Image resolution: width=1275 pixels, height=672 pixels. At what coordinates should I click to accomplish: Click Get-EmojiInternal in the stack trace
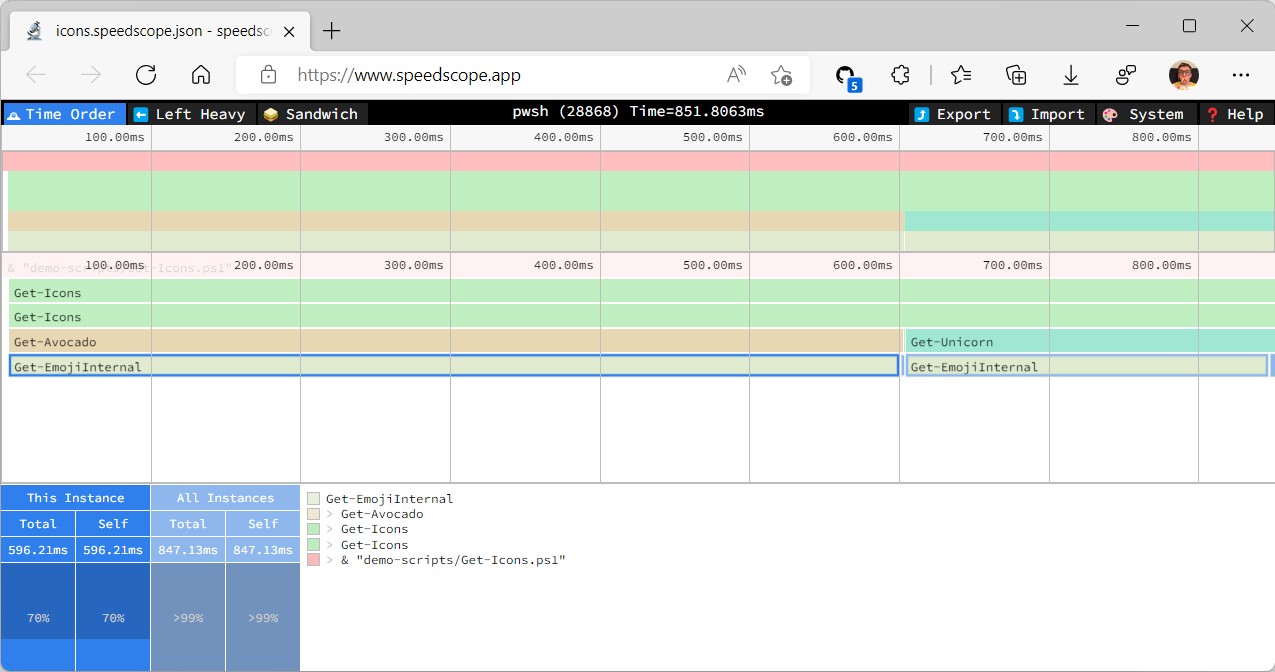pyautogui.click(x=389, y=498)
